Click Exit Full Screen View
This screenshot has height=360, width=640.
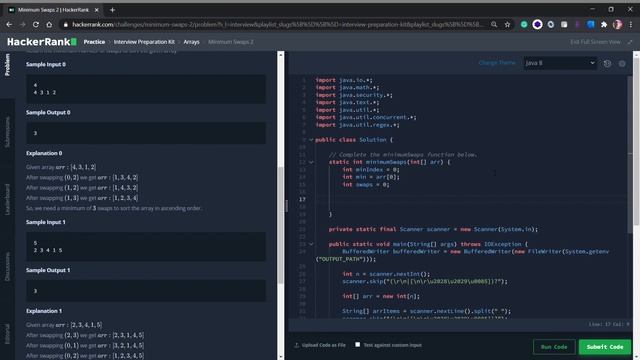595,42
